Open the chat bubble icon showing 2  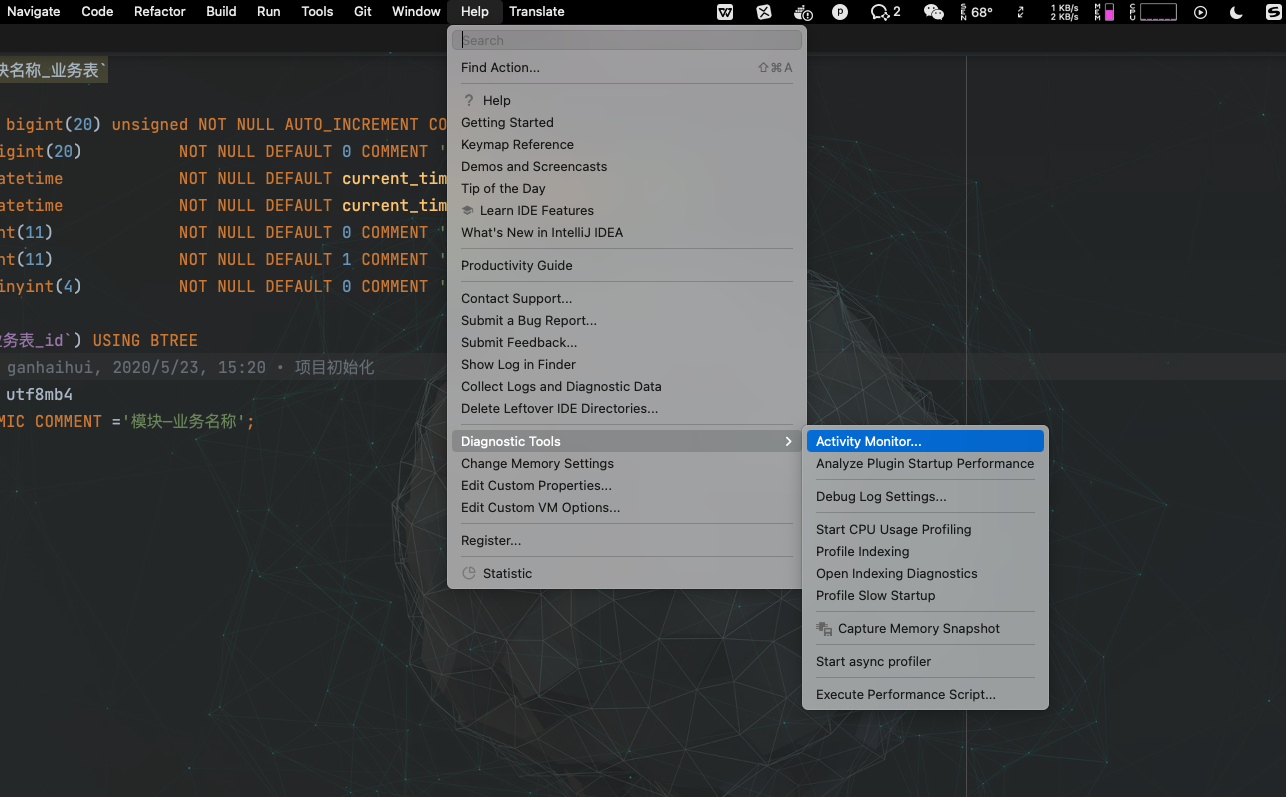885,12
